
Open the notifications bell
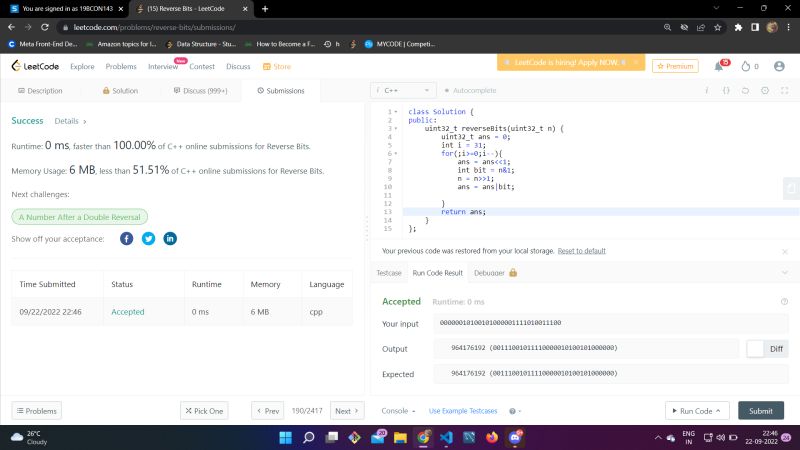[x=719, y=66]
